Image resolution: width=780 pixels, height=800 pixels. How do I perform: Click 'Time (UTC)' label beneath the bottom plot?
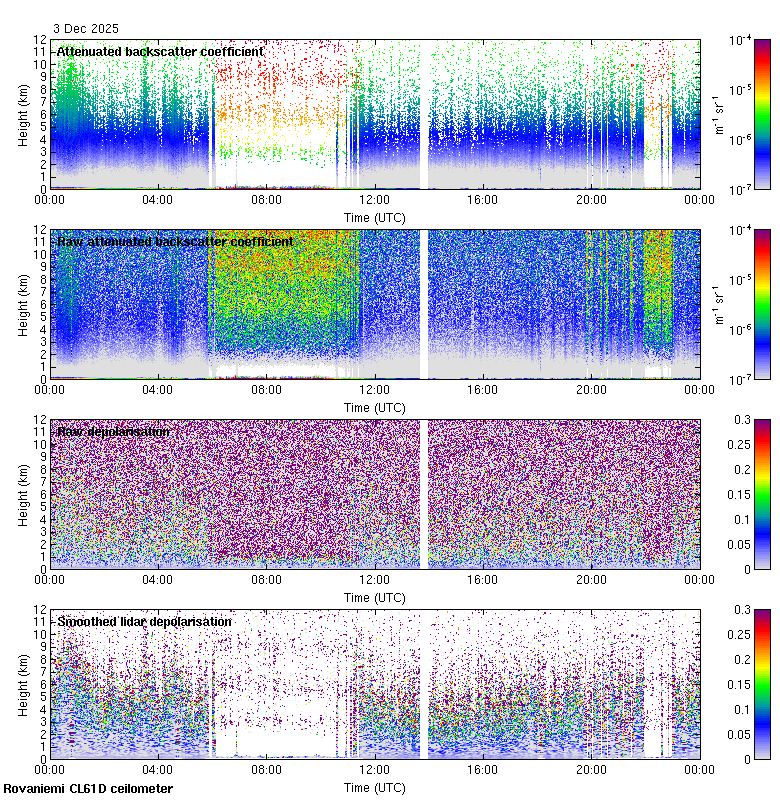(375, 787)
